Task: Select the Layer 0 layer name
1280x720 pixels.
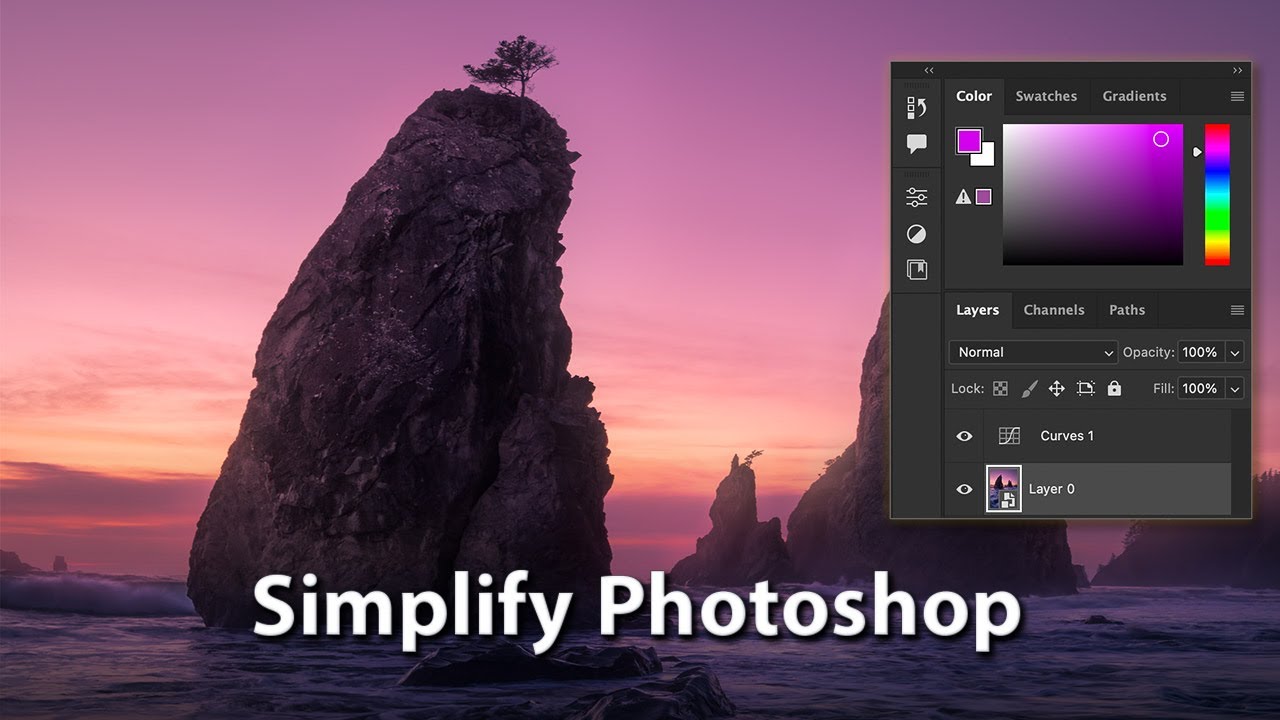Action: point(1052,489)
